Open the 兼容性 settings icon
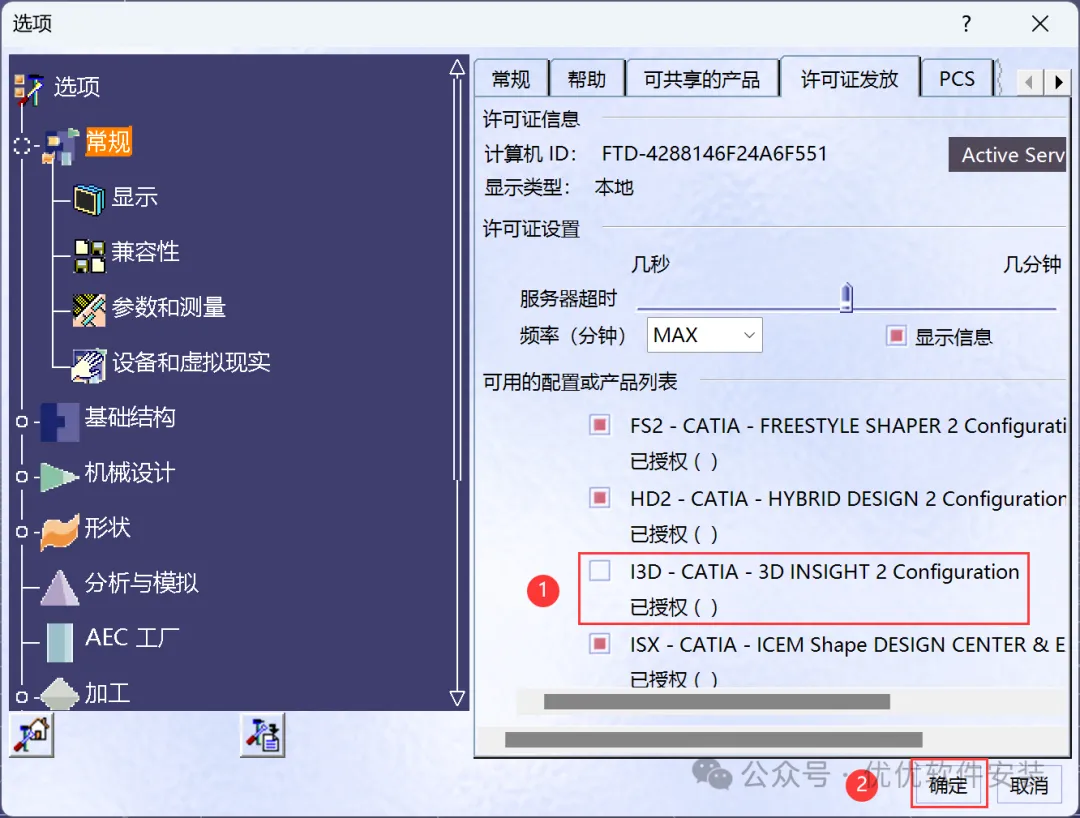Screen dimensions: 1080x818 90,255
